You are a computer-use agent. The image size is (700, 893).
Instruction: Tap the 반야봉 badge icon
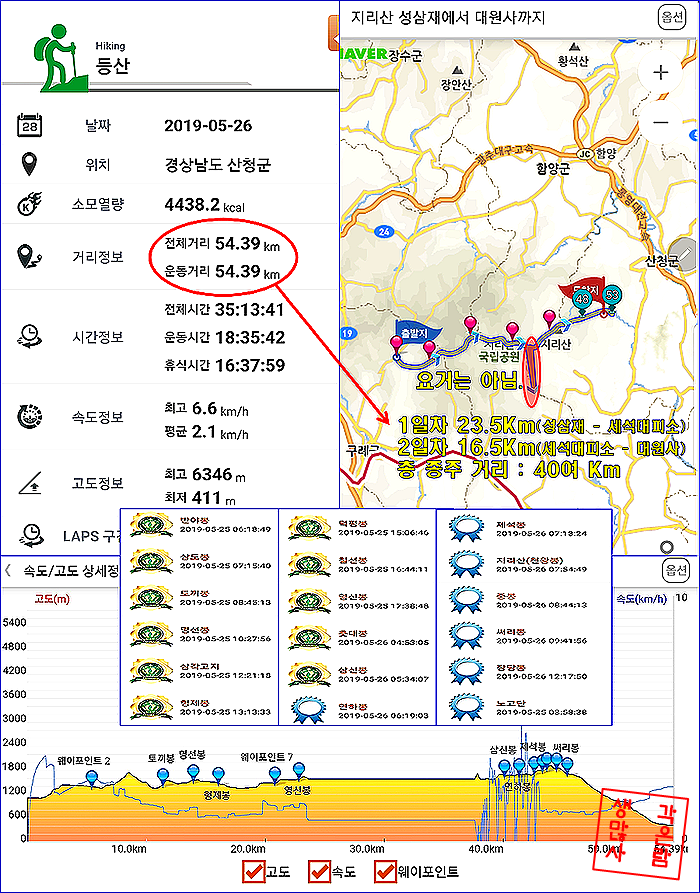pyautogui.click(x=150, y=525)
